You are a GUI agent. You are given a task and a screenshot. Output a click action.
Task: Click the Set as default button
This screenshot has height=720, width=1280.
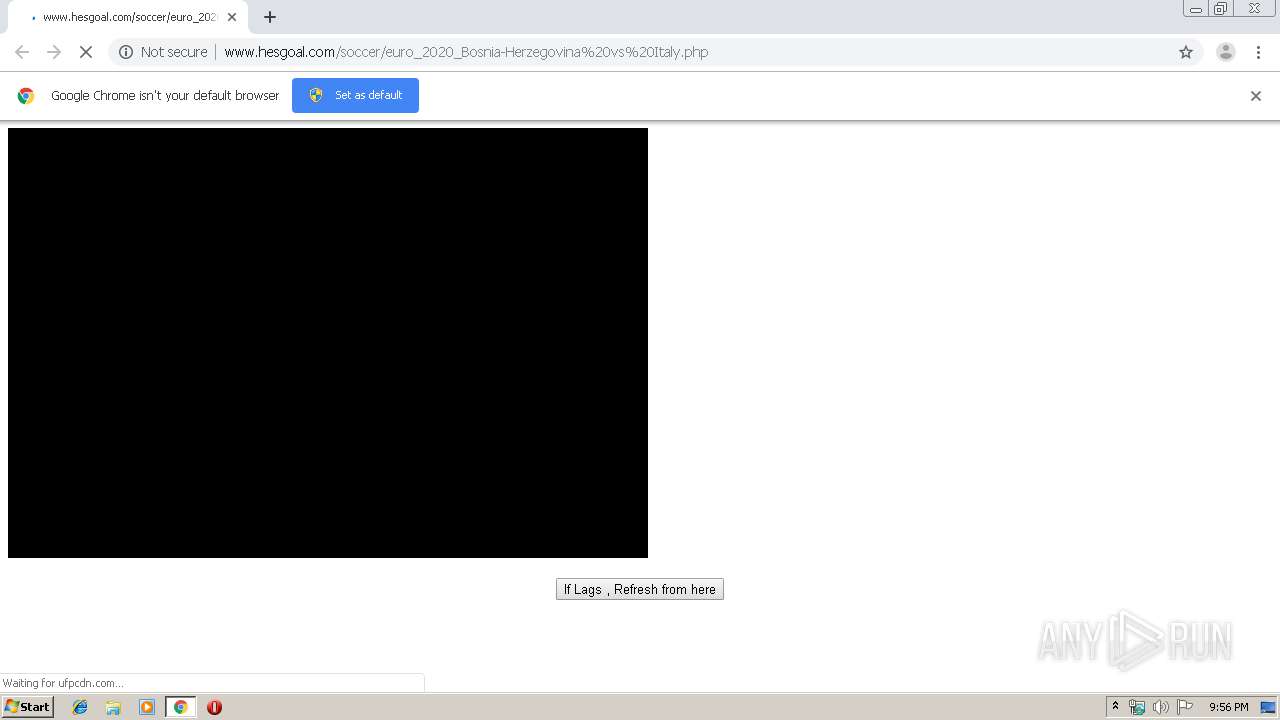[x=355, y=95]
